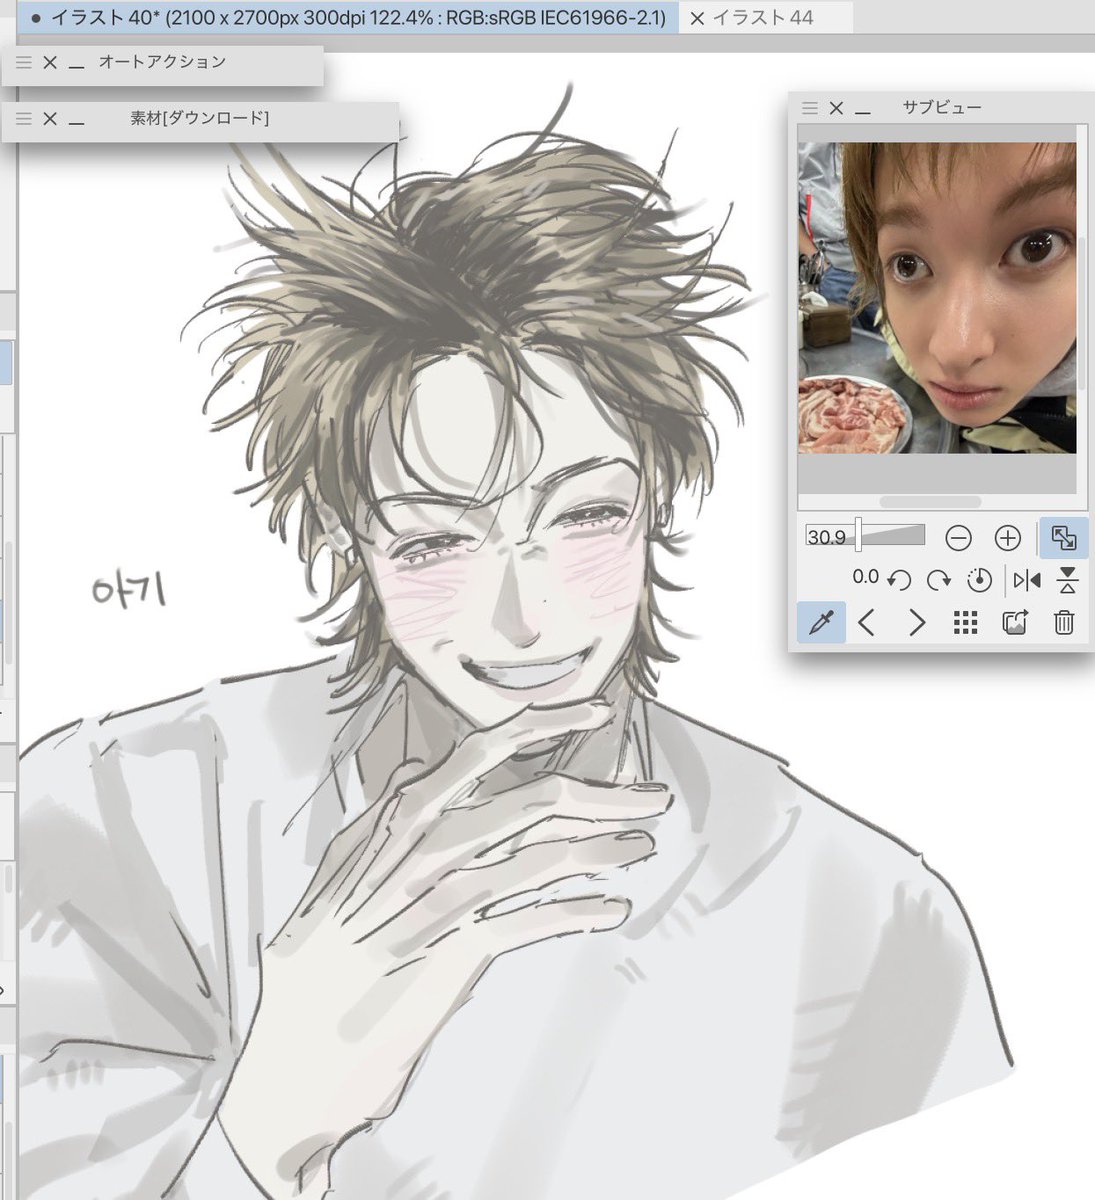The height and width of the screenshot is (1200, 1095).
Task: Delete the current Sub View image
Action: pyautogui.click(x=1064, y=623)
